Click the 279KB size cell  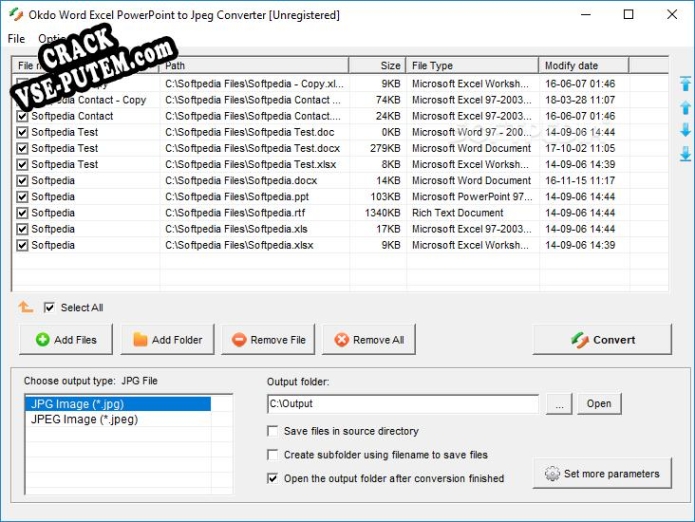click(x=385, y=148)
